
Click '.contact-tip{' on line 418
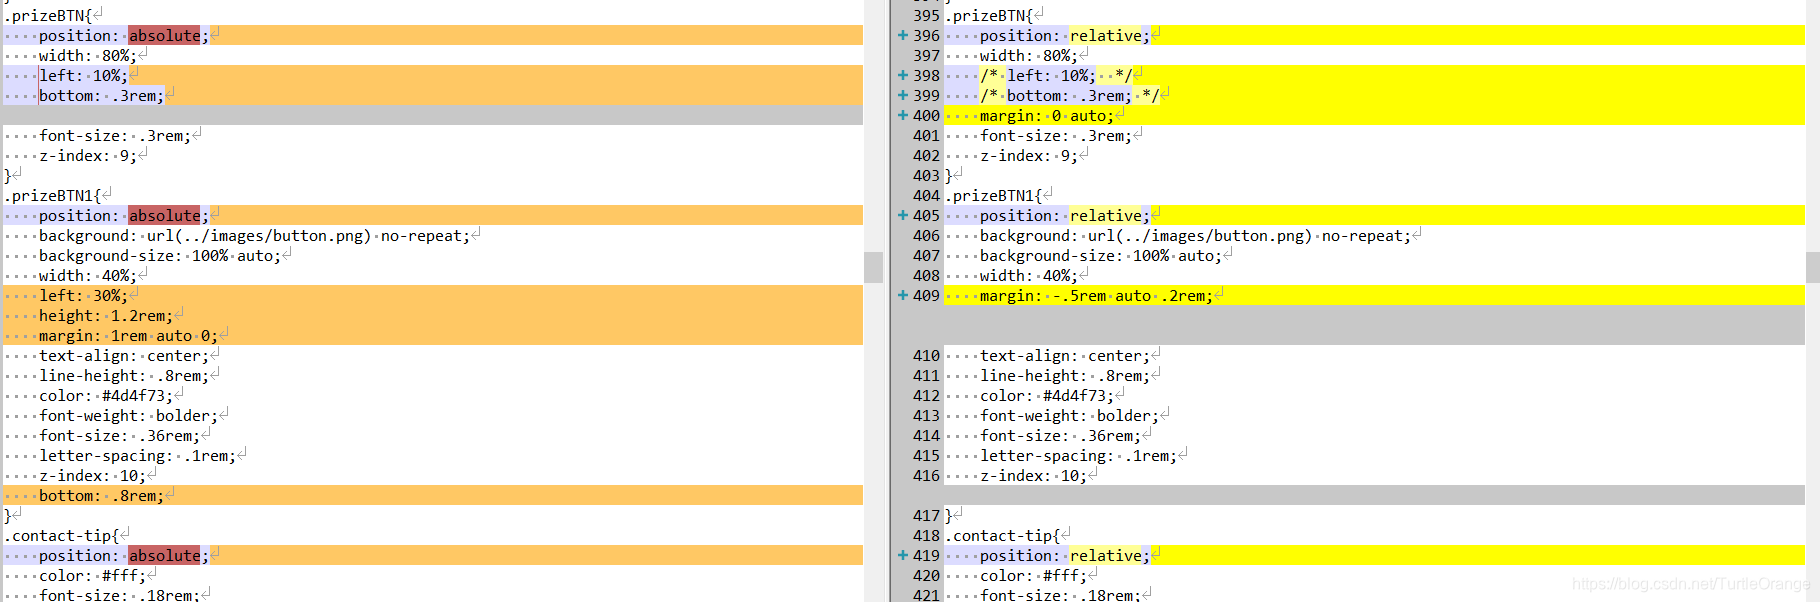1003,535
